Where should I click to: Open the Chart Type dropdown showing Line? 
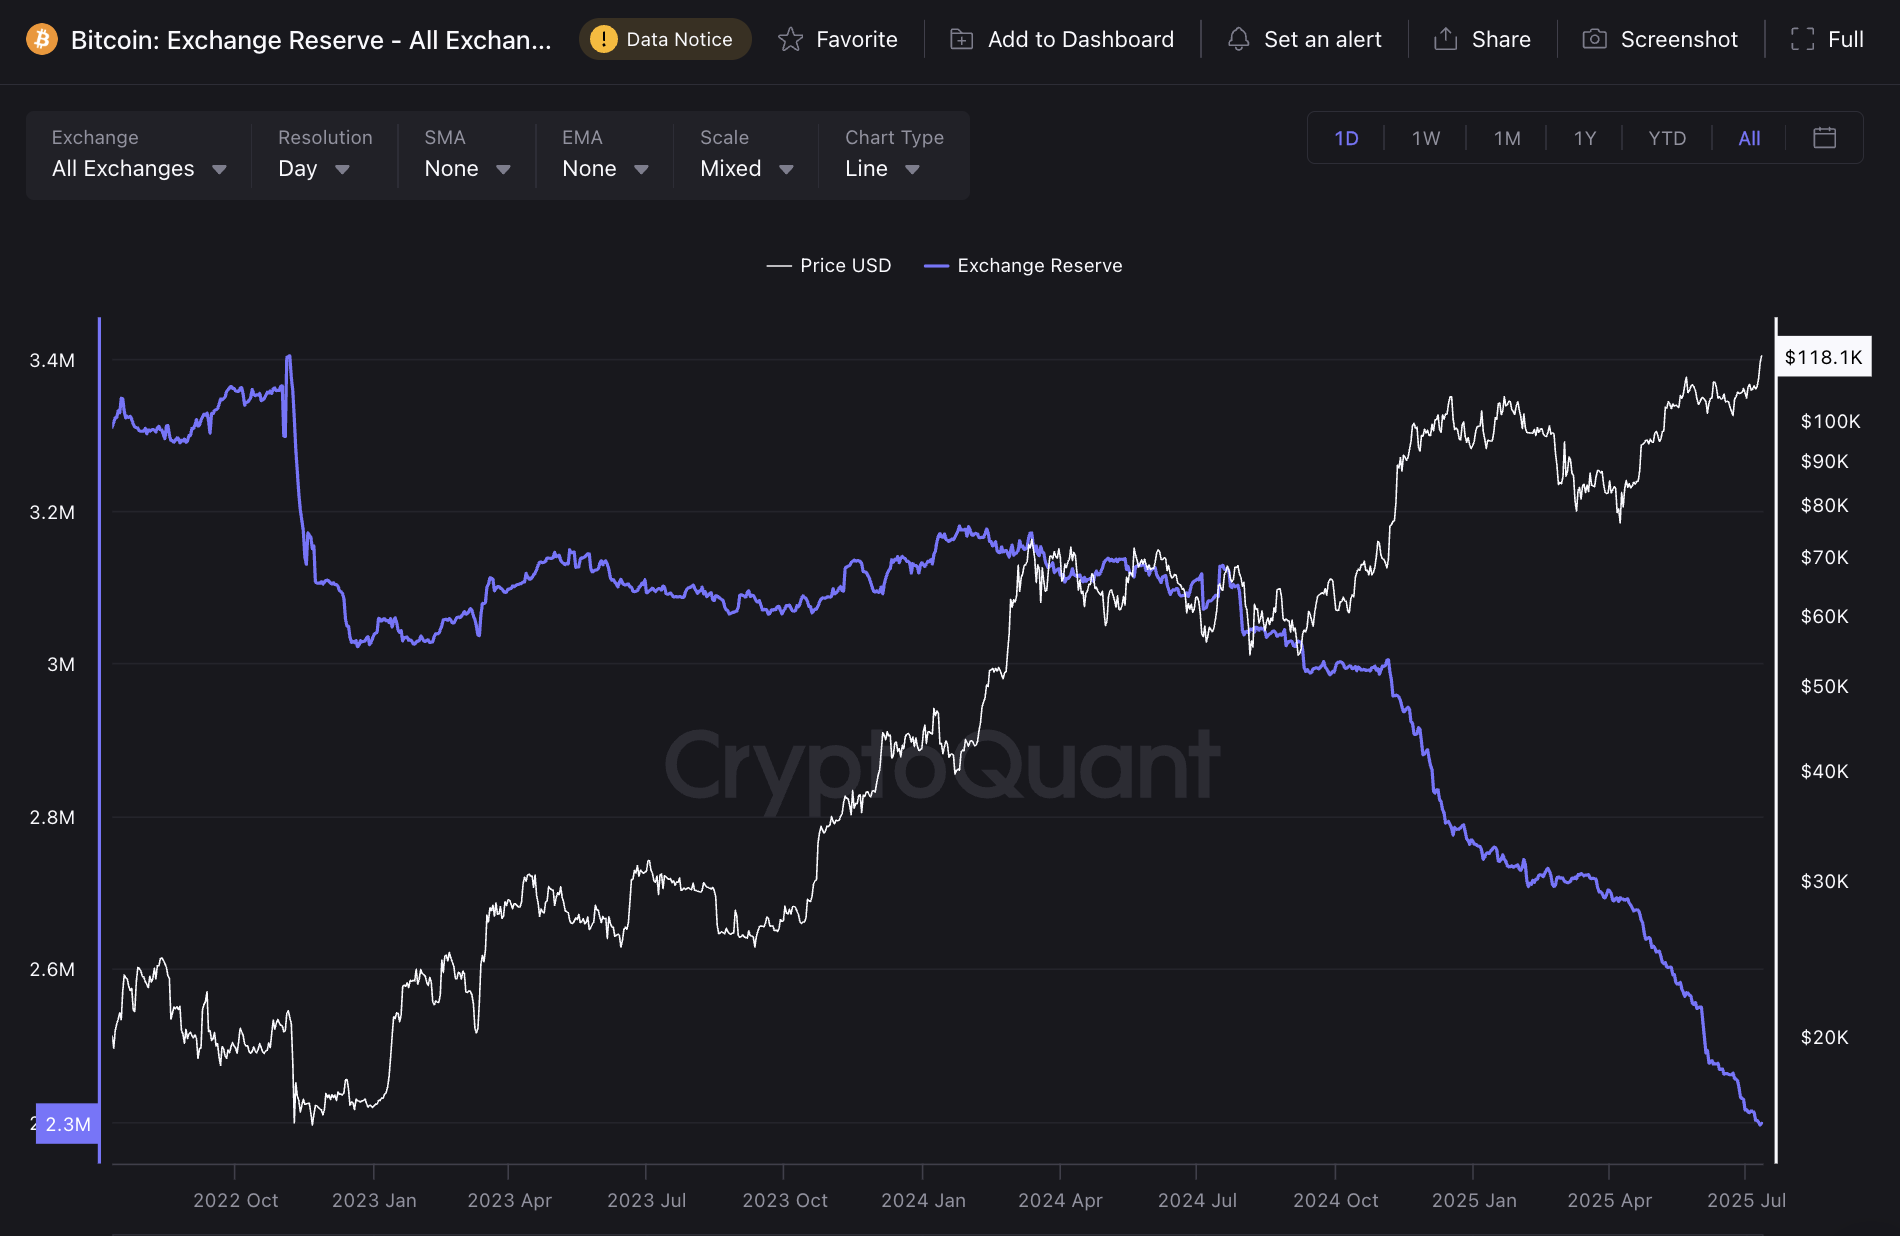878,168
